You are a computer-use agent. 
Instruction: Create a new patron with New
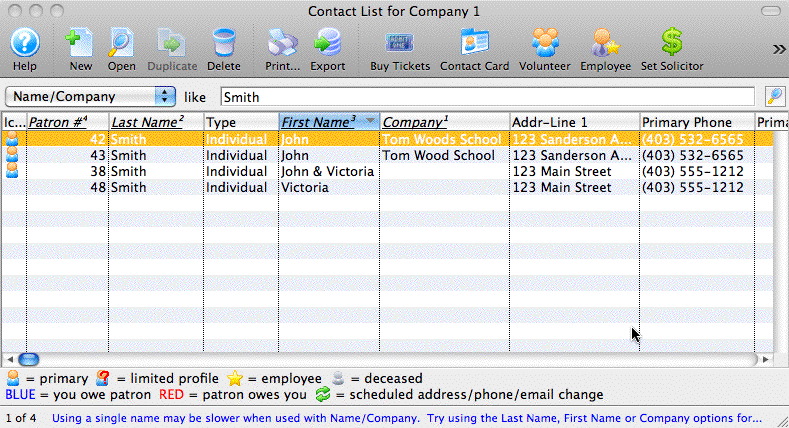[81, 43]
